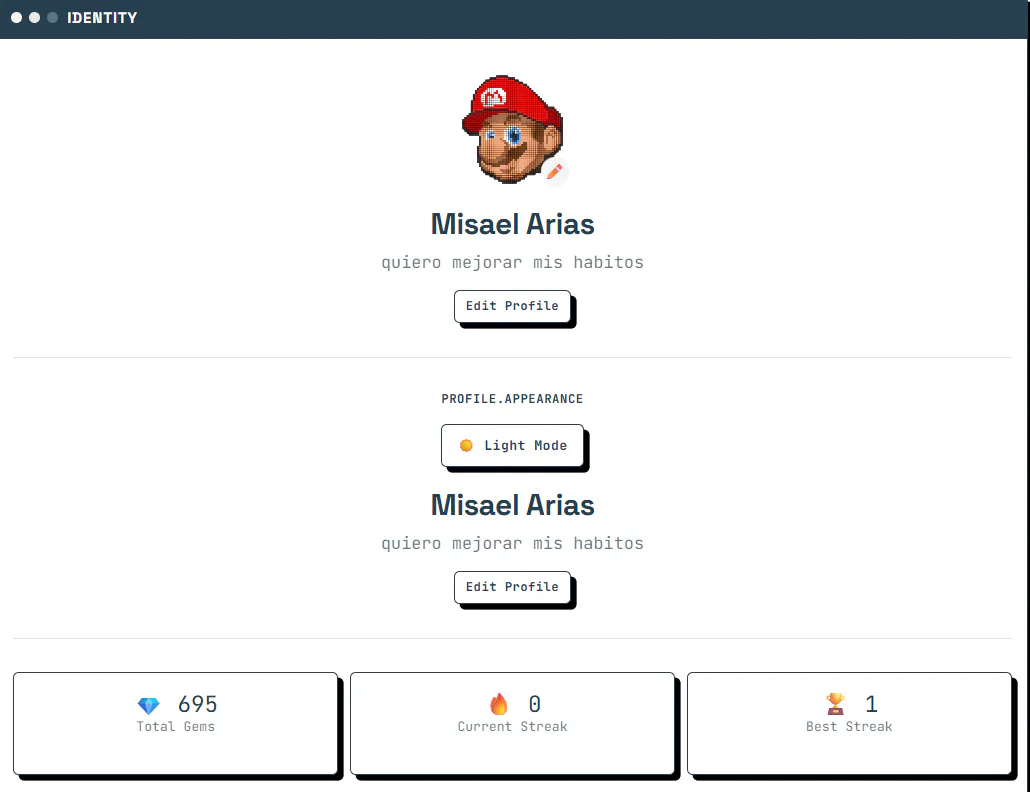This screenshot has height=792, width=1030.
Task: Click the third gray window dot
Action: tap(53, 18)
